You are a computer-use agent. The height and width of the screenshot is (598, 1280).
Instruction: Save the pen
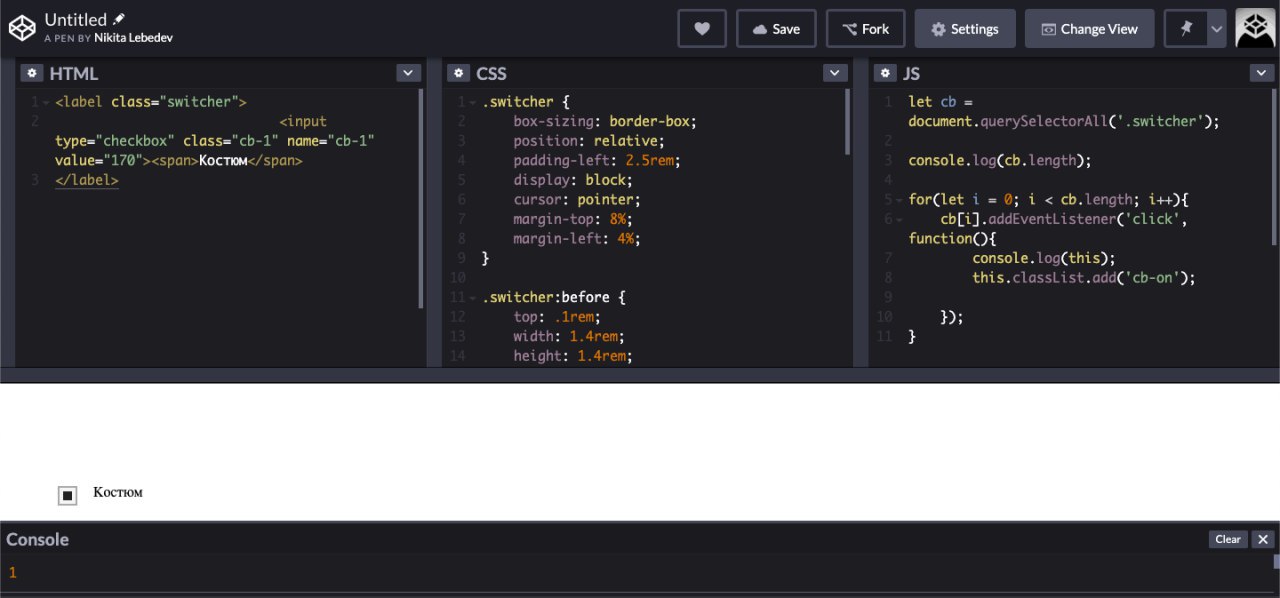pyautogui.click(x=776, y=29)
